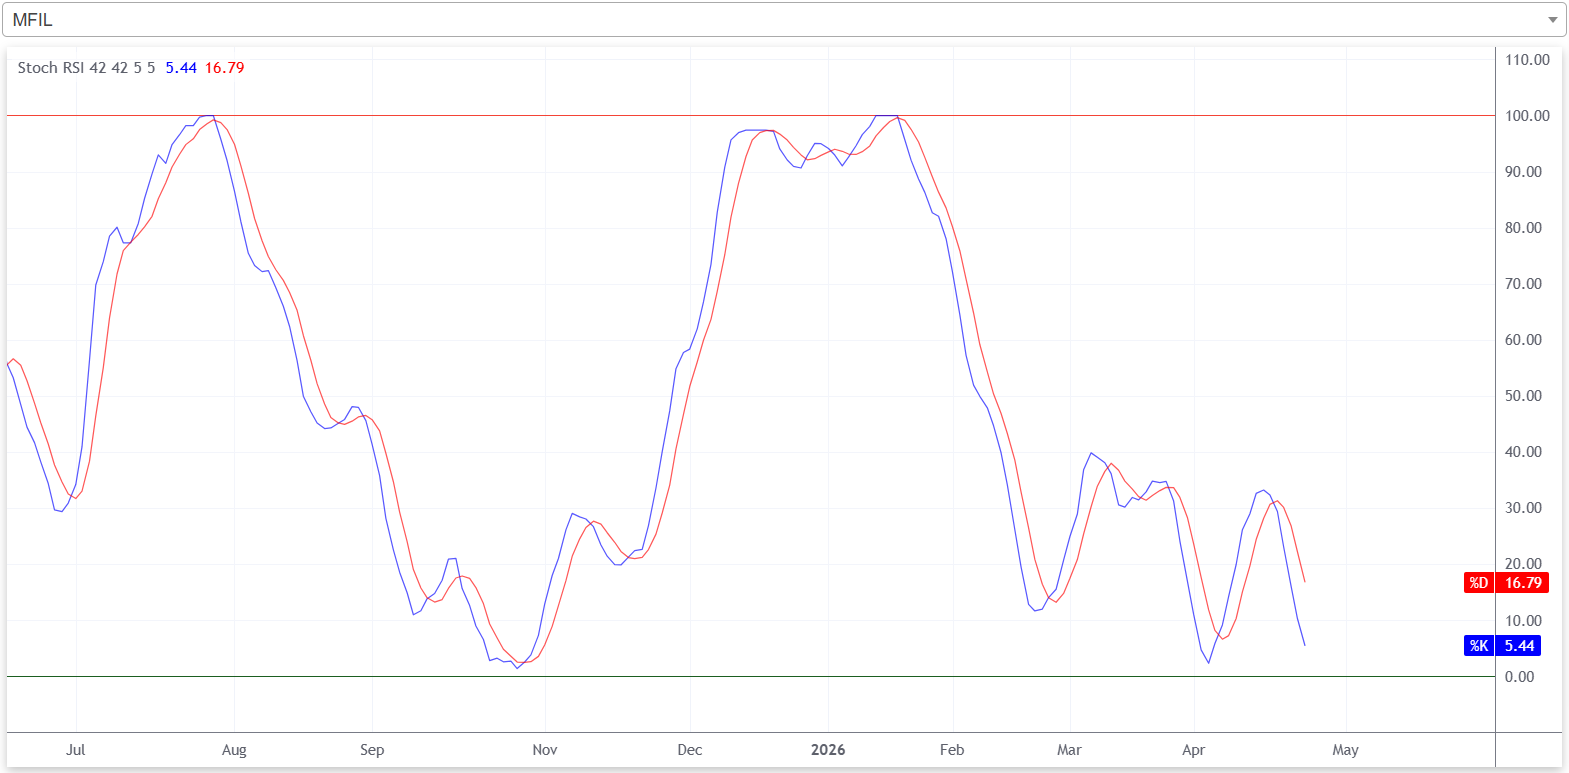
Task: Click the 0.00 value on the scale
Action: point(1519,677)
